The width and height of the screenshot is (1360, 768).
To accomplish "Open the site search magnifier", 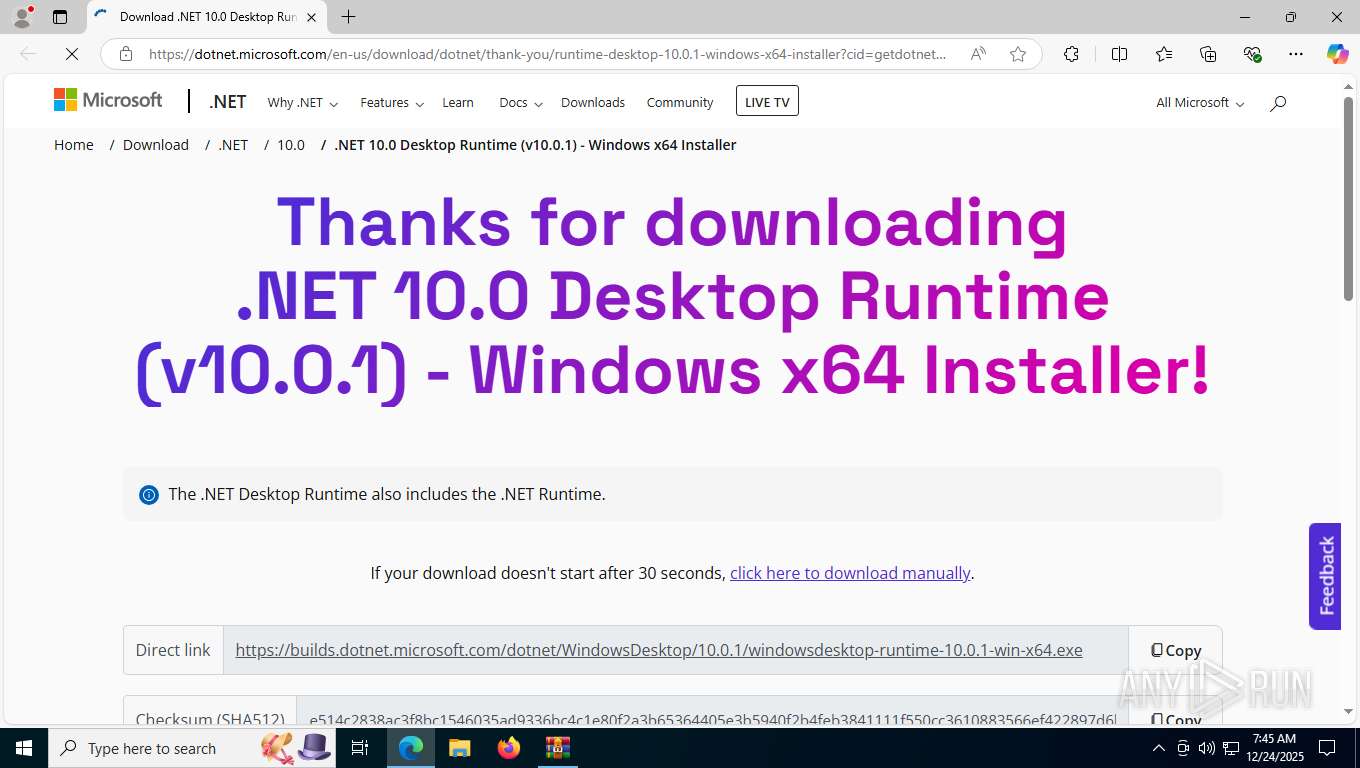I will [1278, 102].
